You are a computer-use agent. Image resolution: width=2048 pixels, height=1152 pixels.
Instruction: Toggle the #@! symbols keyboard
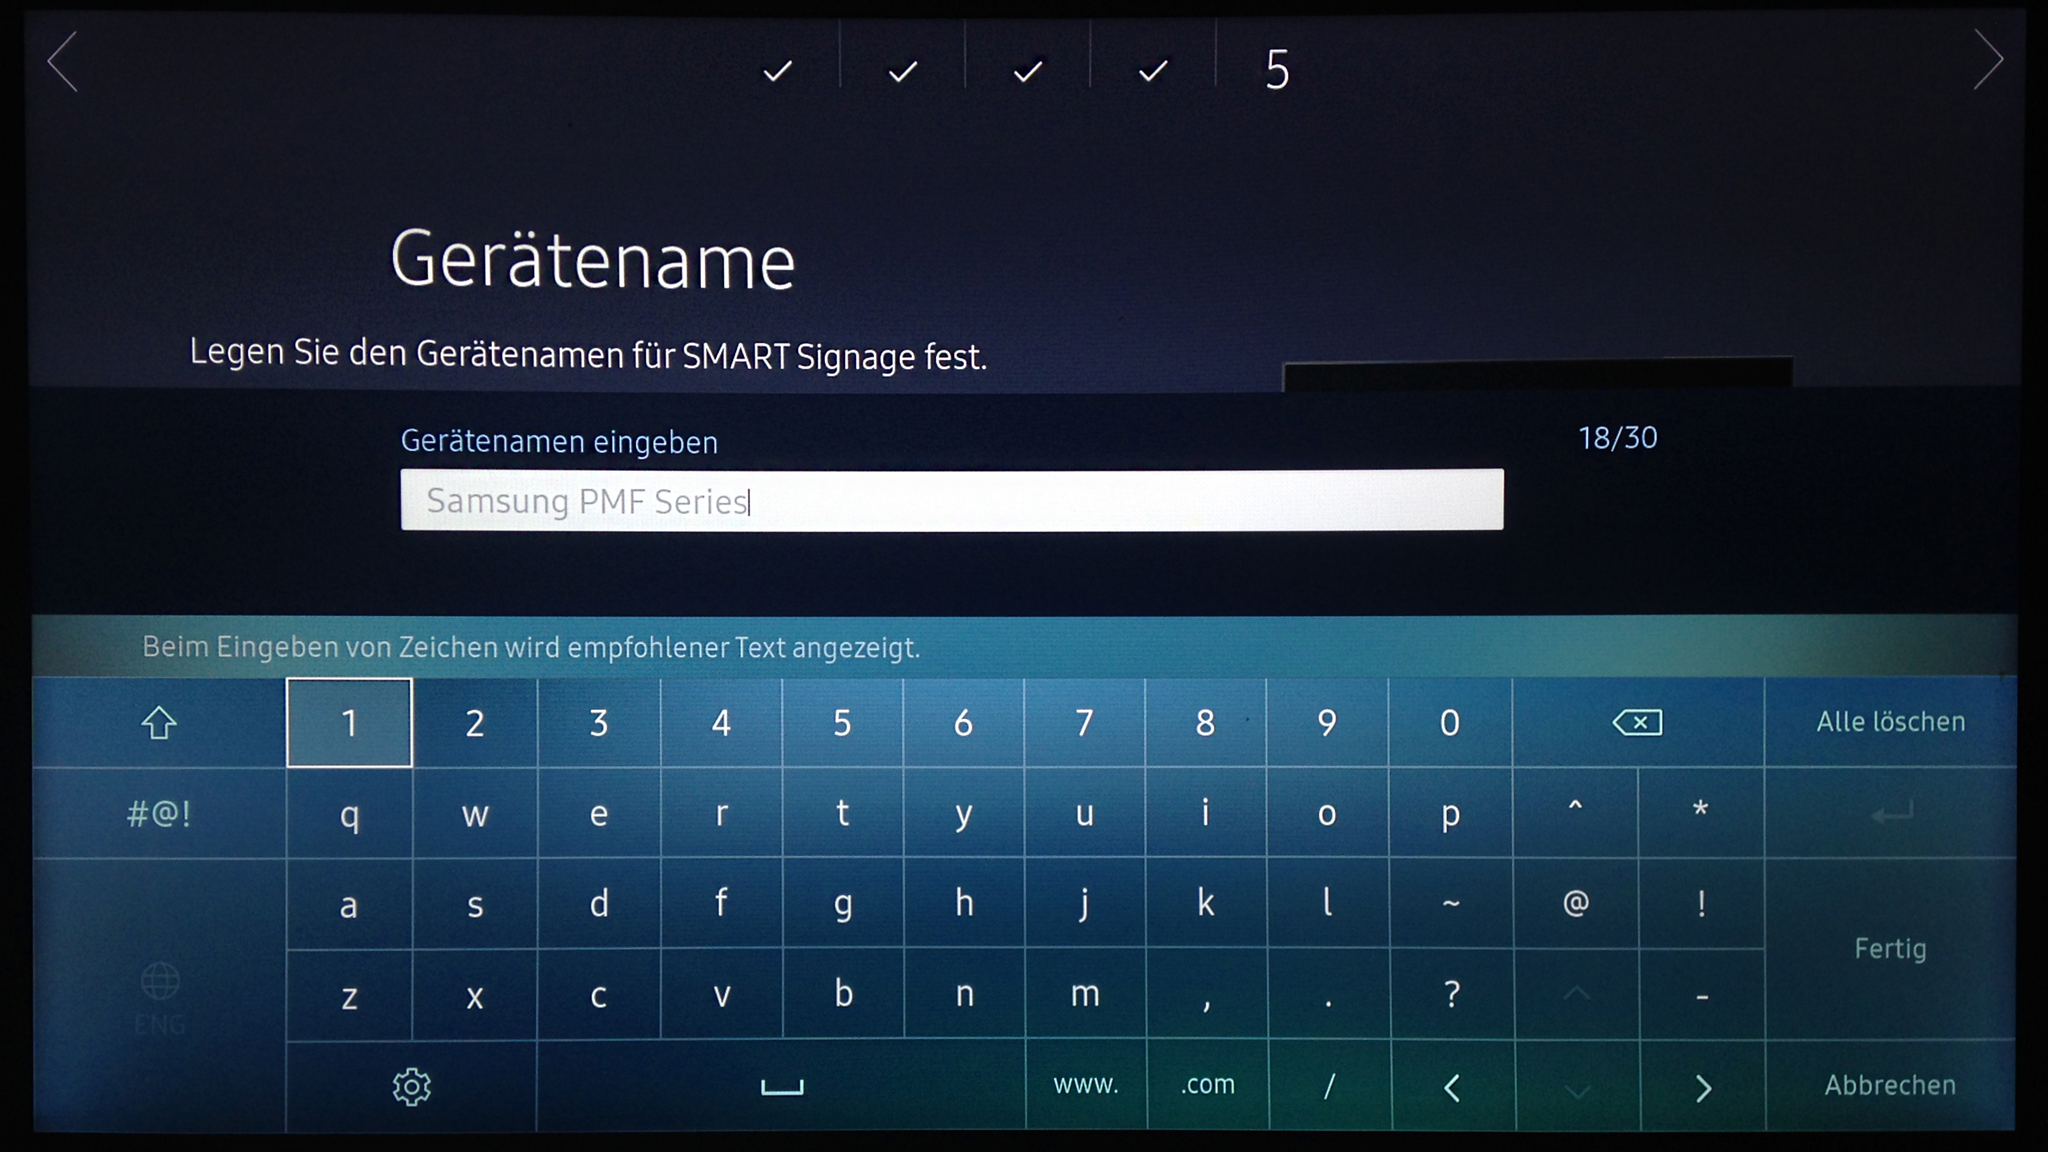coord(159,814)
